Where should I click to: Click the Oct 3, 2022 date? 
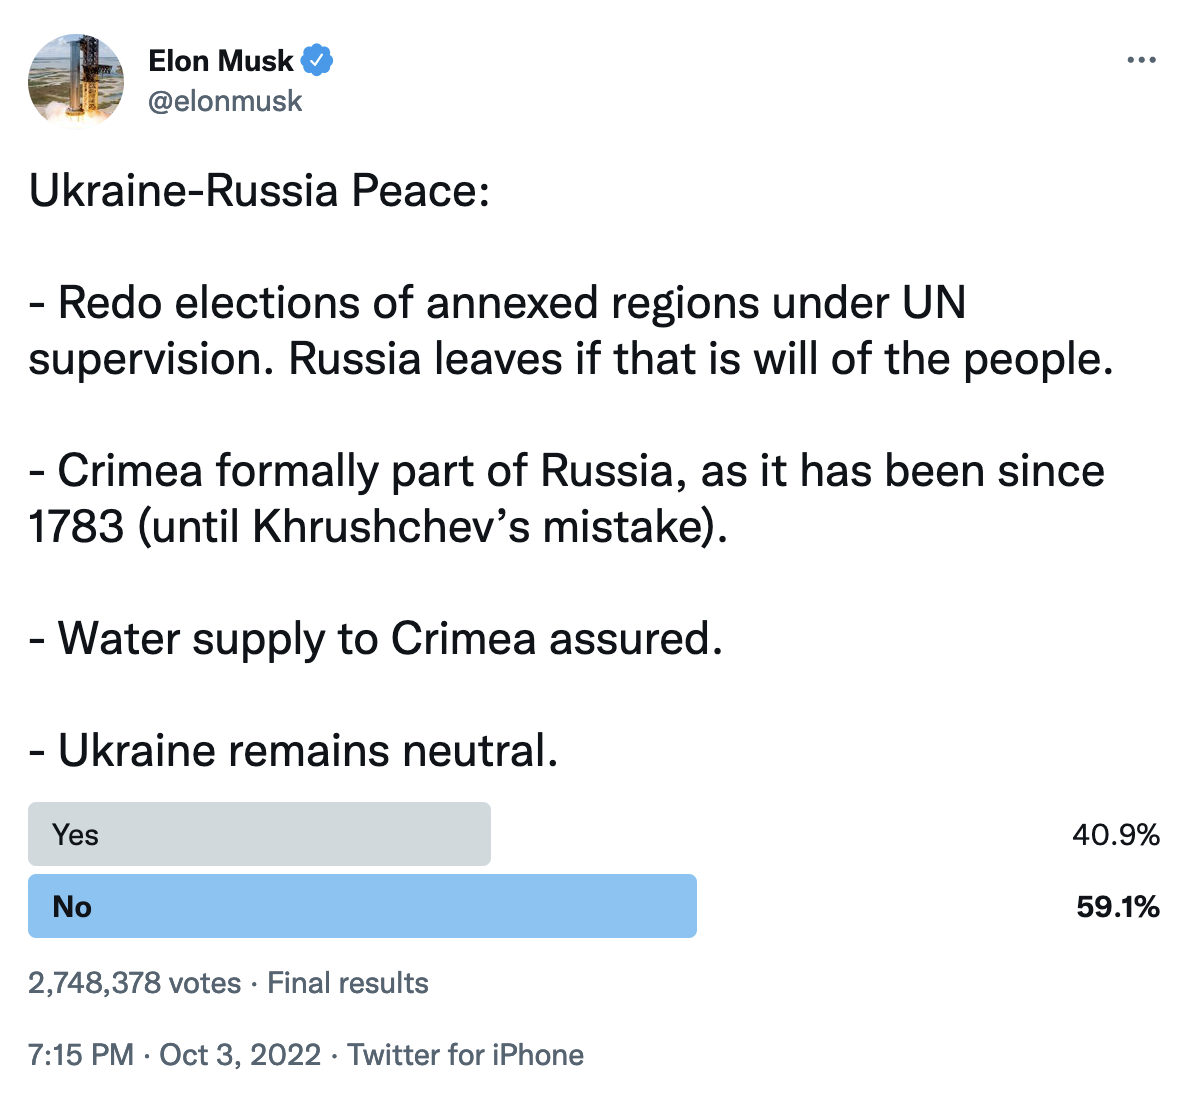240,1055
